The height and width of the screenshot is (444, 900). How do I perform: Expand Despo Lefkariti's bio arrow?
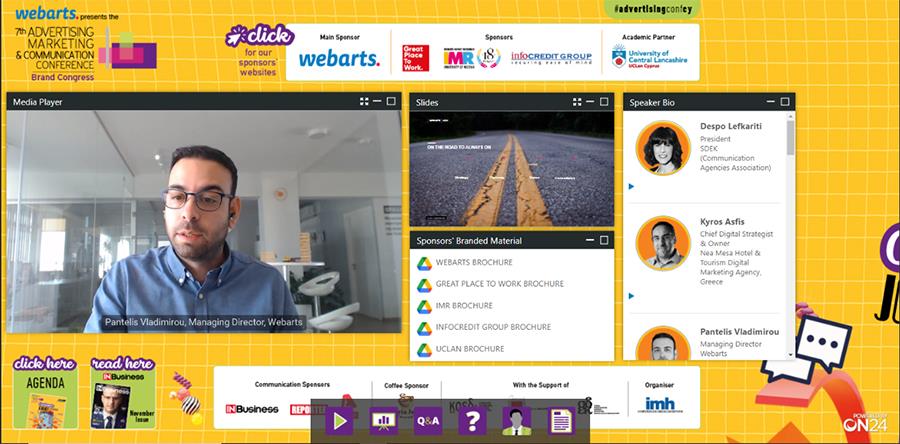pos(631,186)
